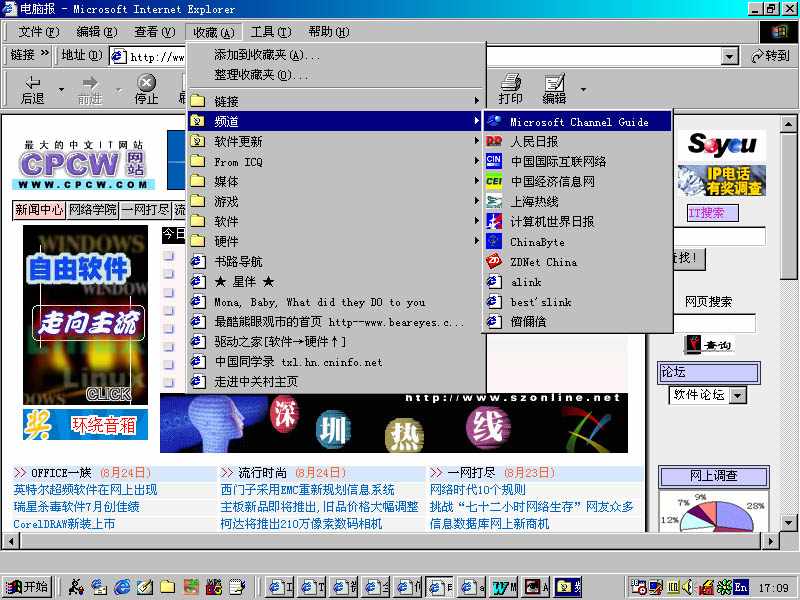Click the 环绕音箱 prize banner
Screen dimensions: 800x600
[85, 424]
